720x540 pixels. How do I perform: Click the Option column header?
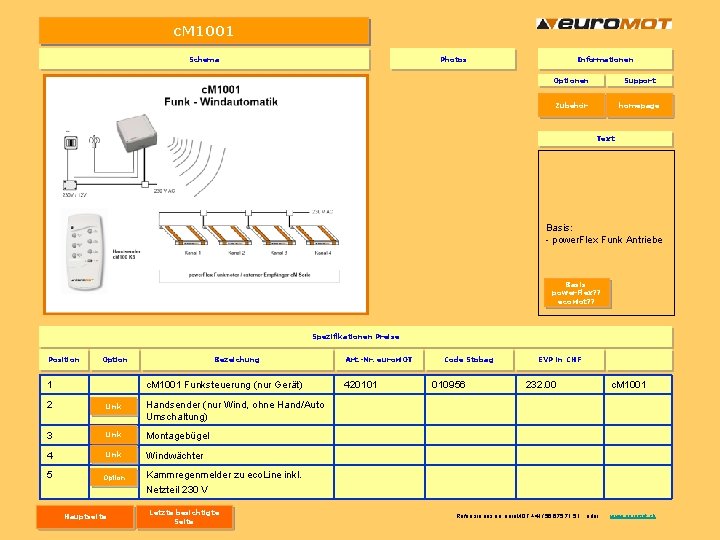[x=115, y=360]
